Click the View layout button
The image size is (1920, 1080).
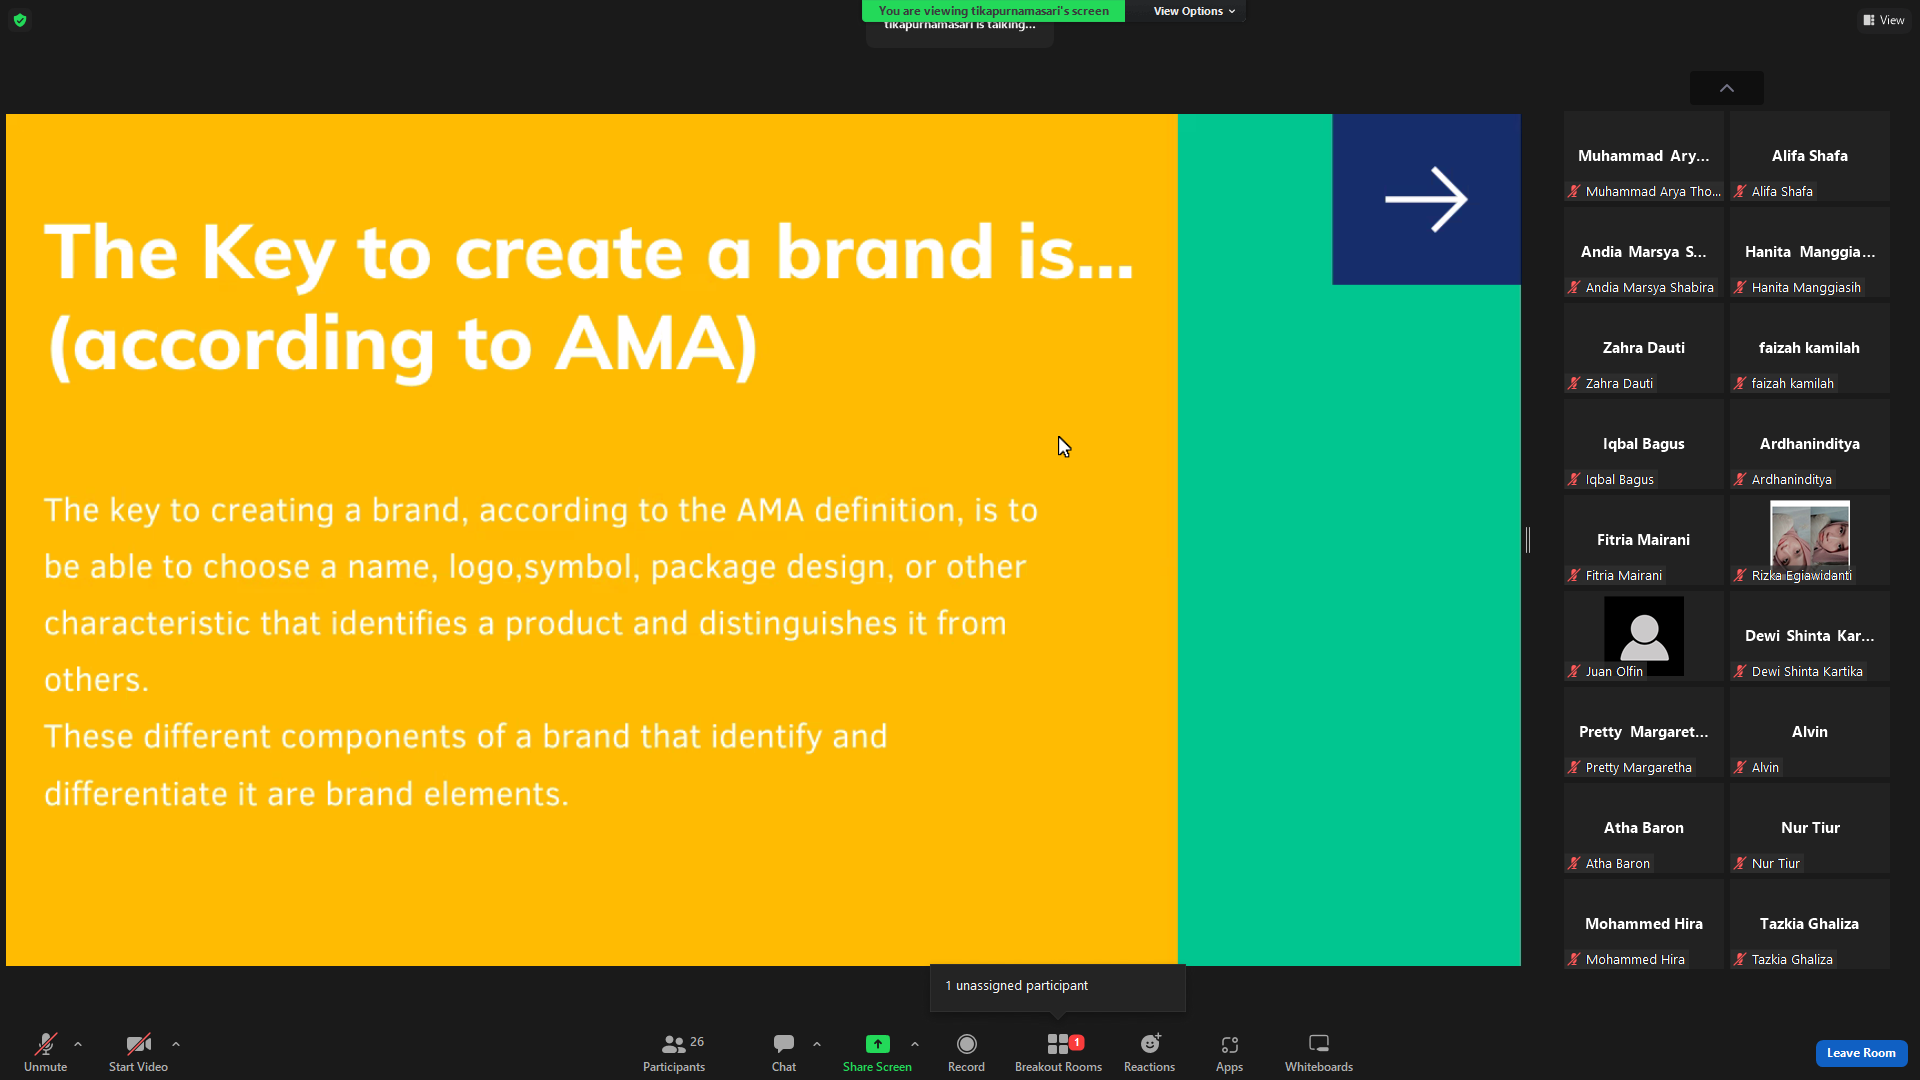(x=1884, y=20)
